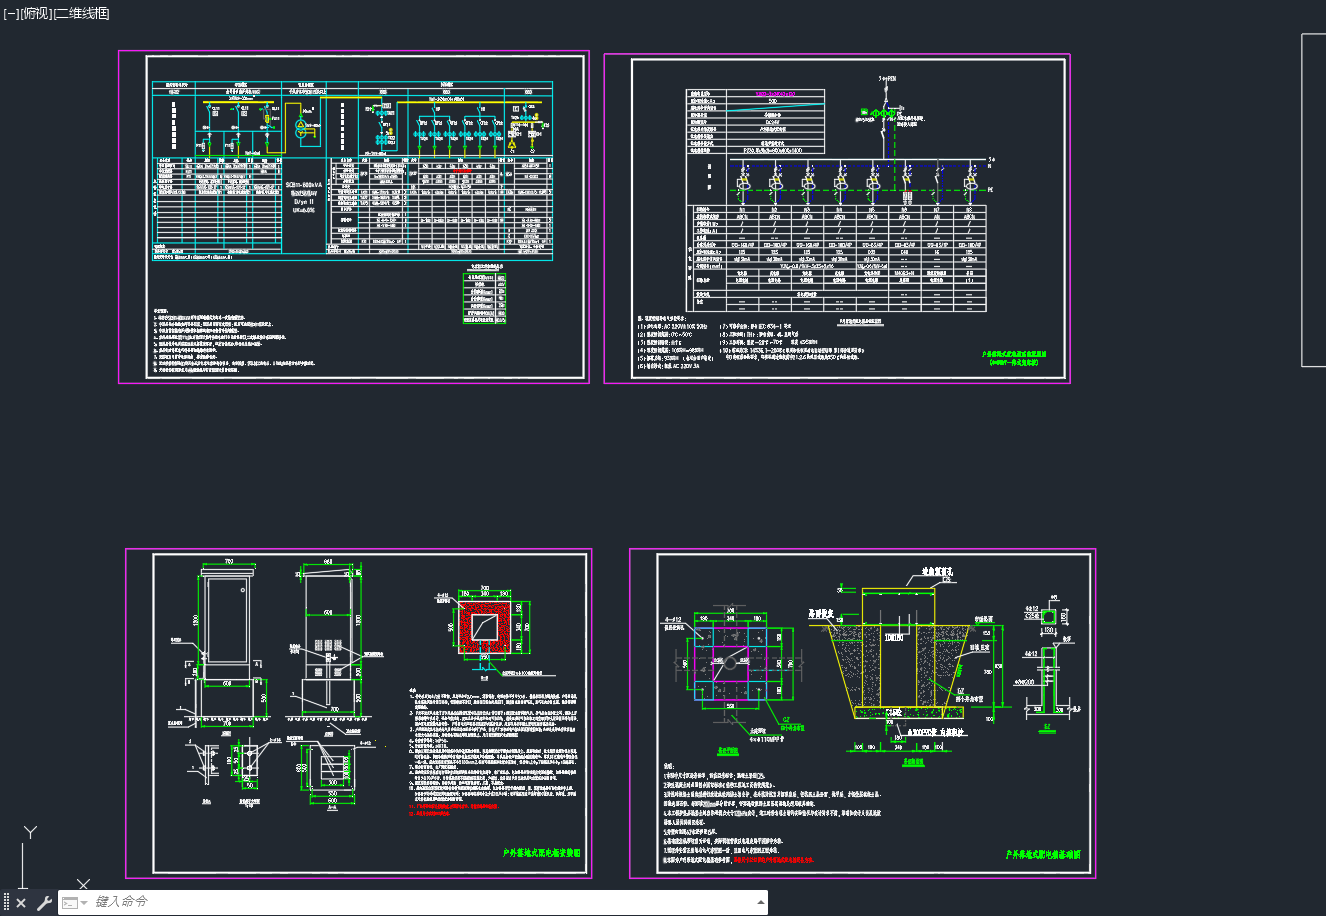Close the command line window
1326x916 pixels.
coord(22,903)
